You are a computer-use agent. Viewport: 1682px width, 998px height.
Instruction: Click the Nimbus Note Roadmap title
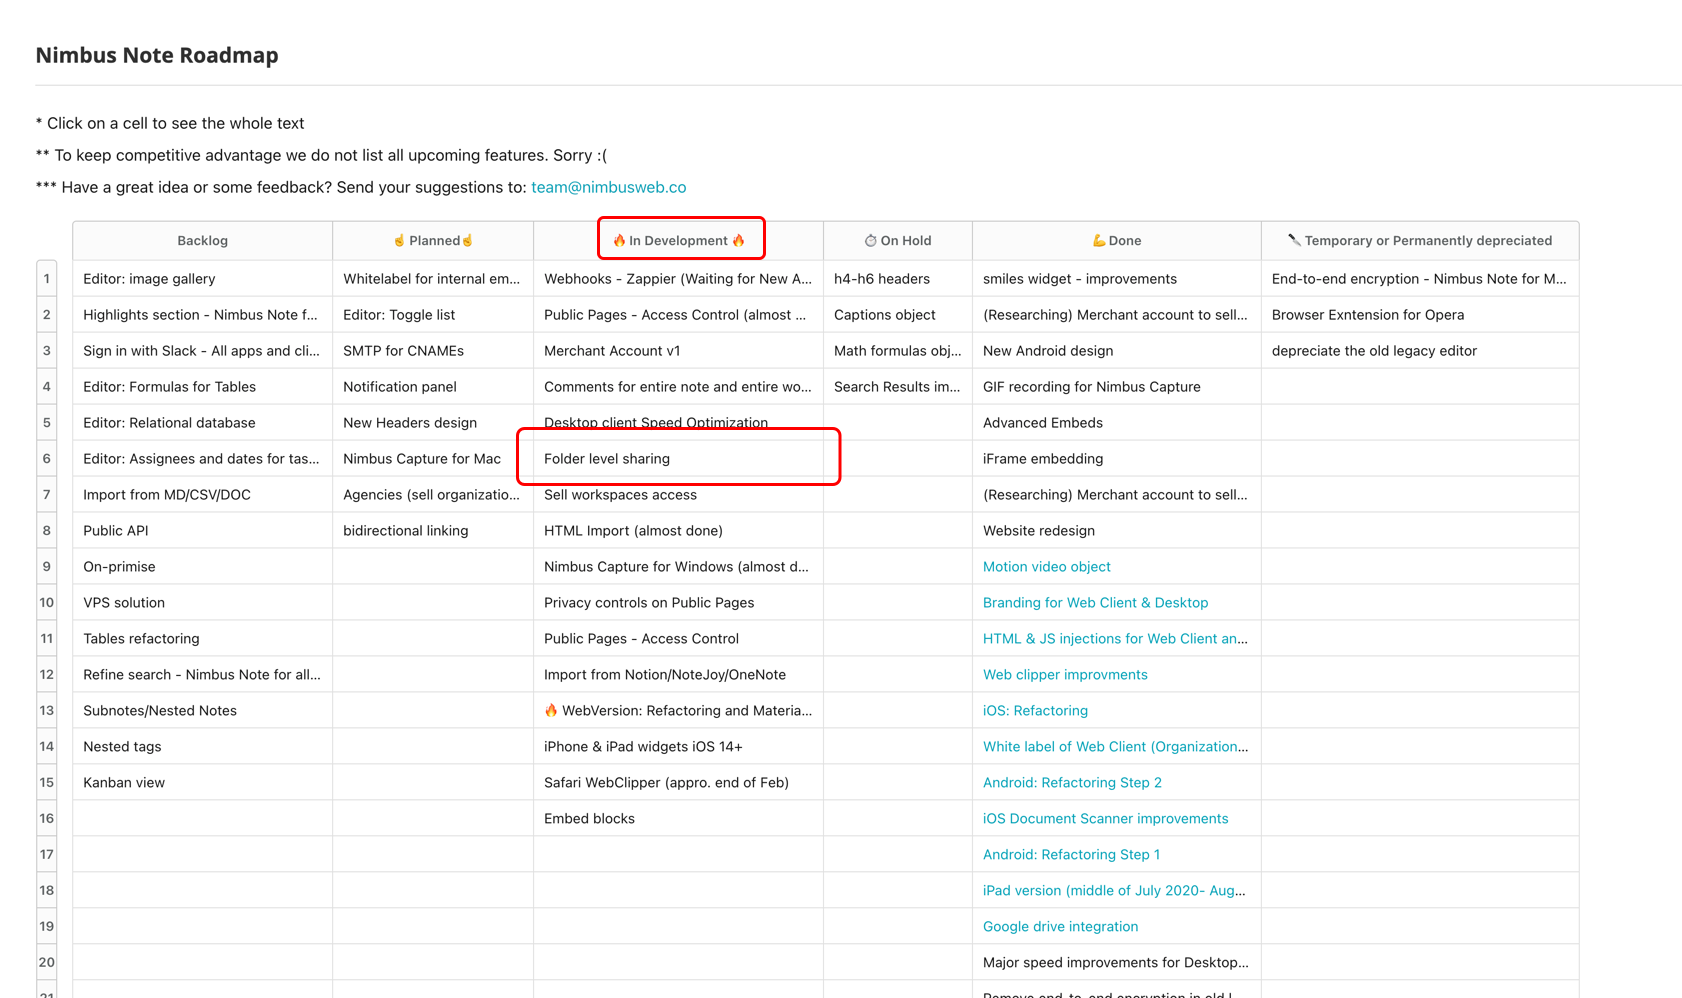coord(157,55)
